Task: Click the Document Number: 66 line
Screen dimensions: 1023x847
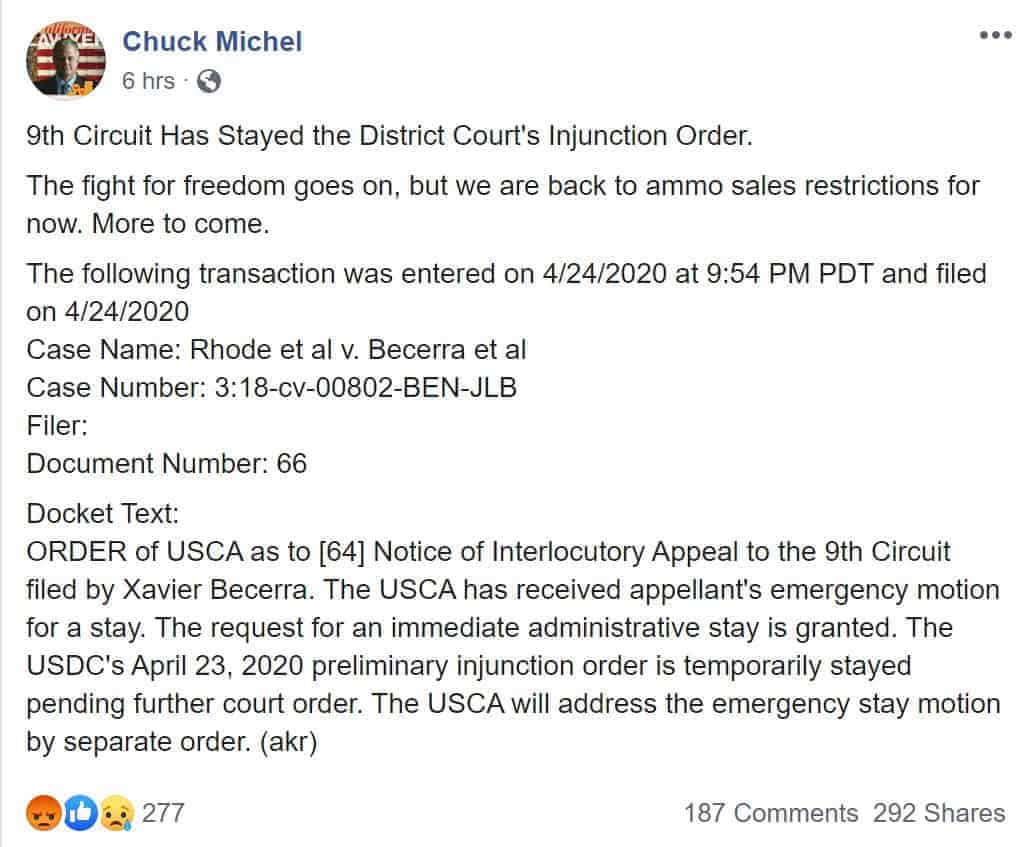Action: (167, 463)
